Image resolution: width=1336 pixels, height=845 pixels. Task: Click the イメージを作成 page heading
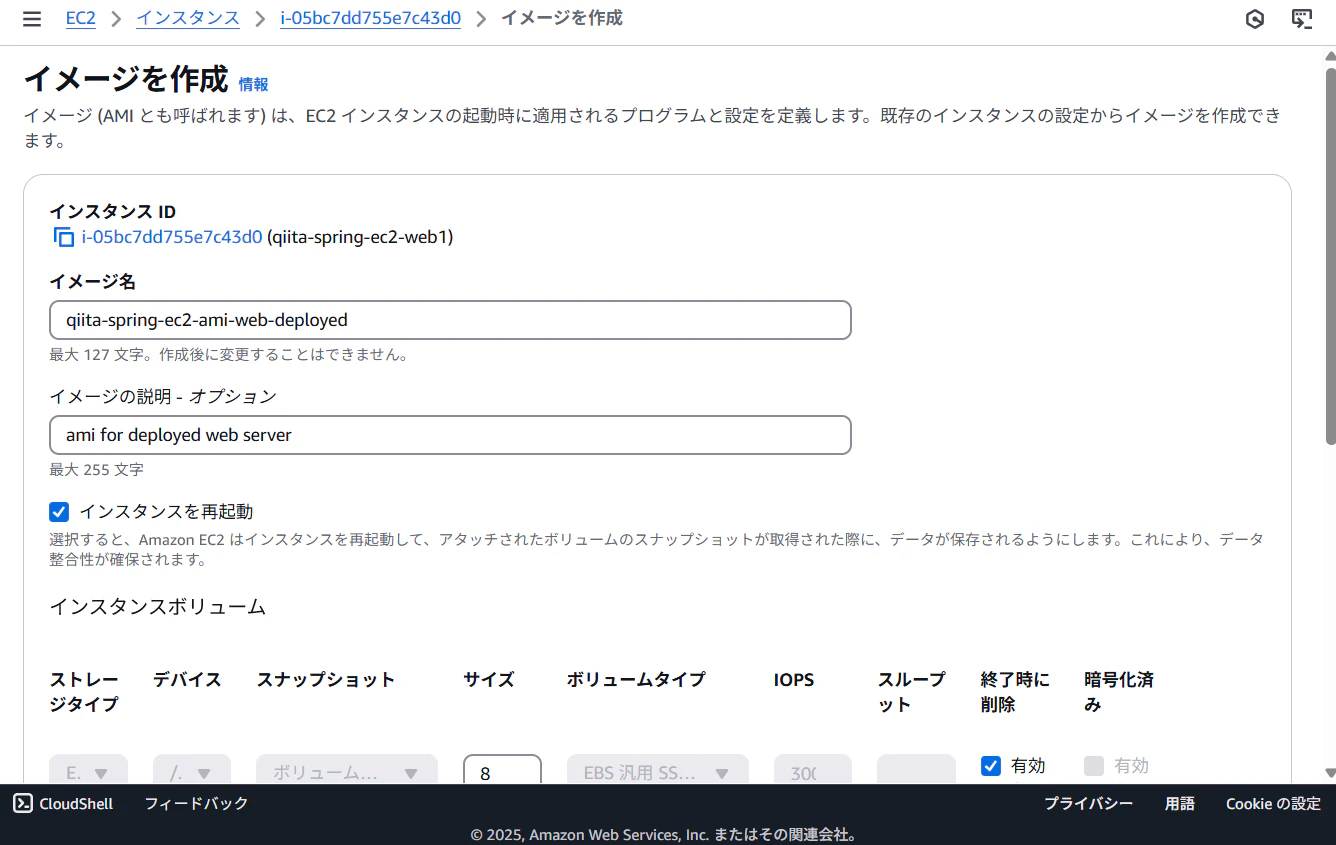[126, 78]
